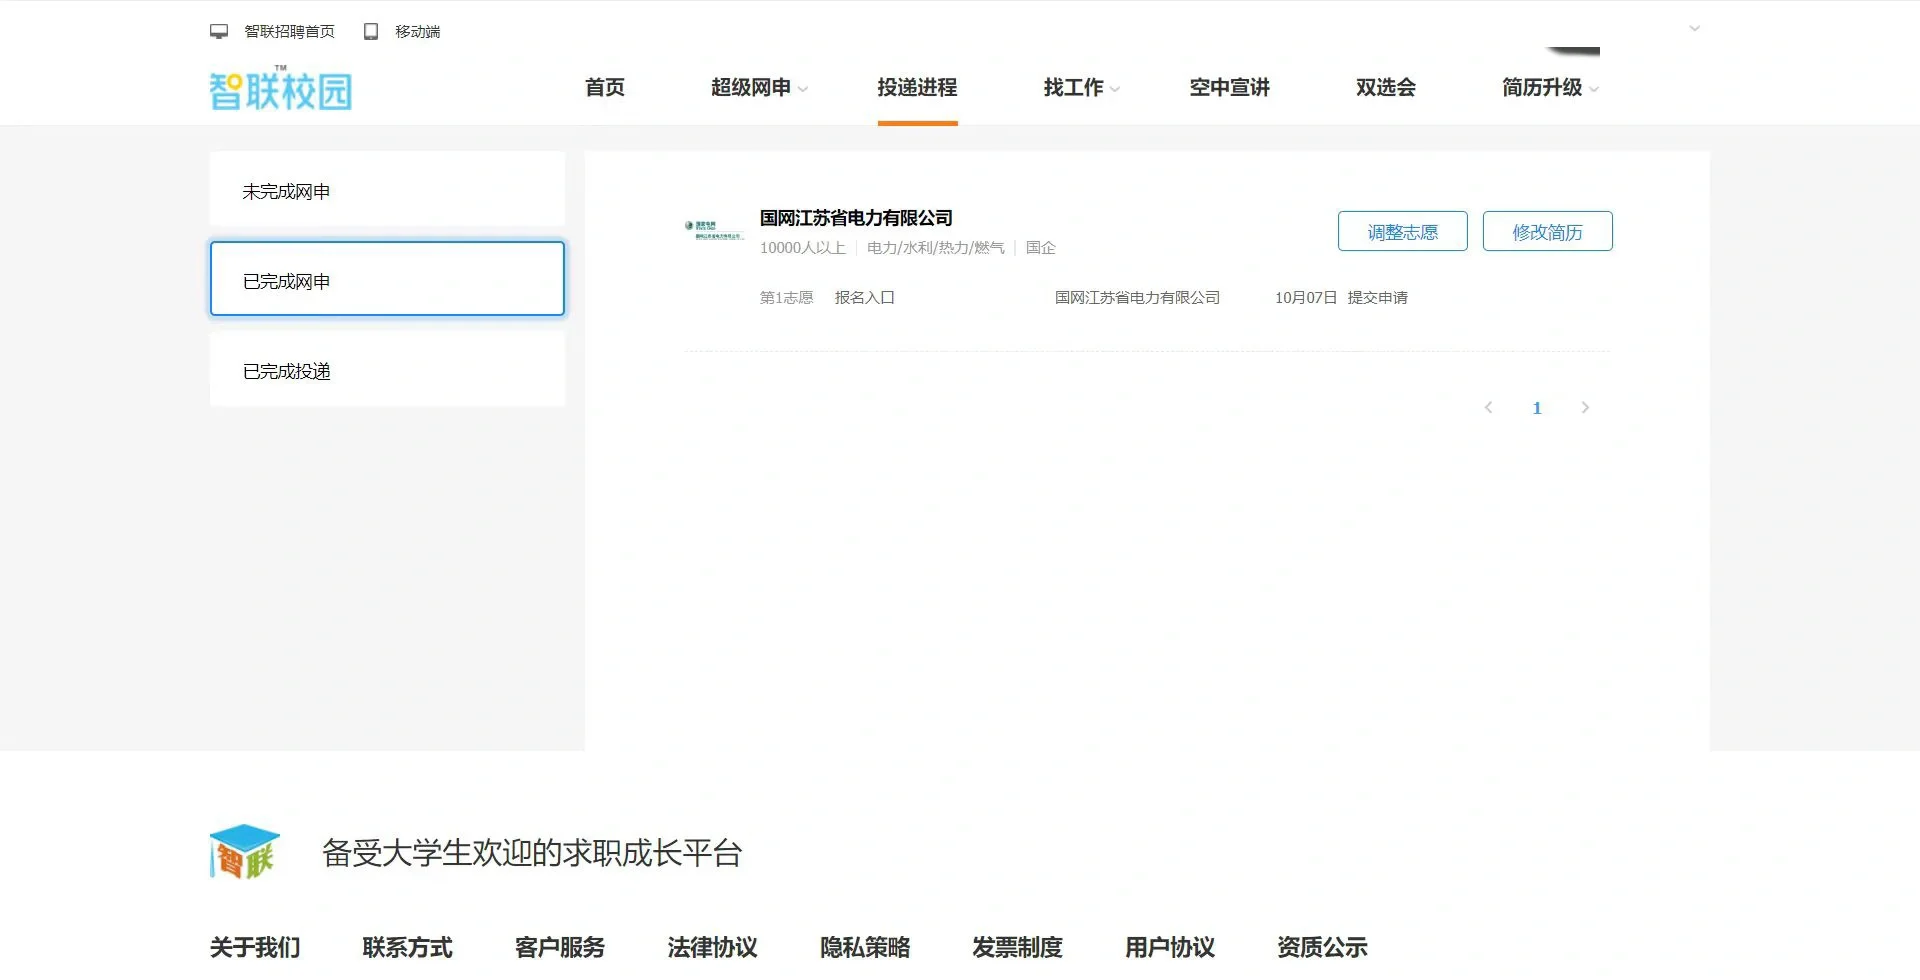
Task: Click the 国网江苏省电力有限公司 text in application row
Action: click(1138, 298)
